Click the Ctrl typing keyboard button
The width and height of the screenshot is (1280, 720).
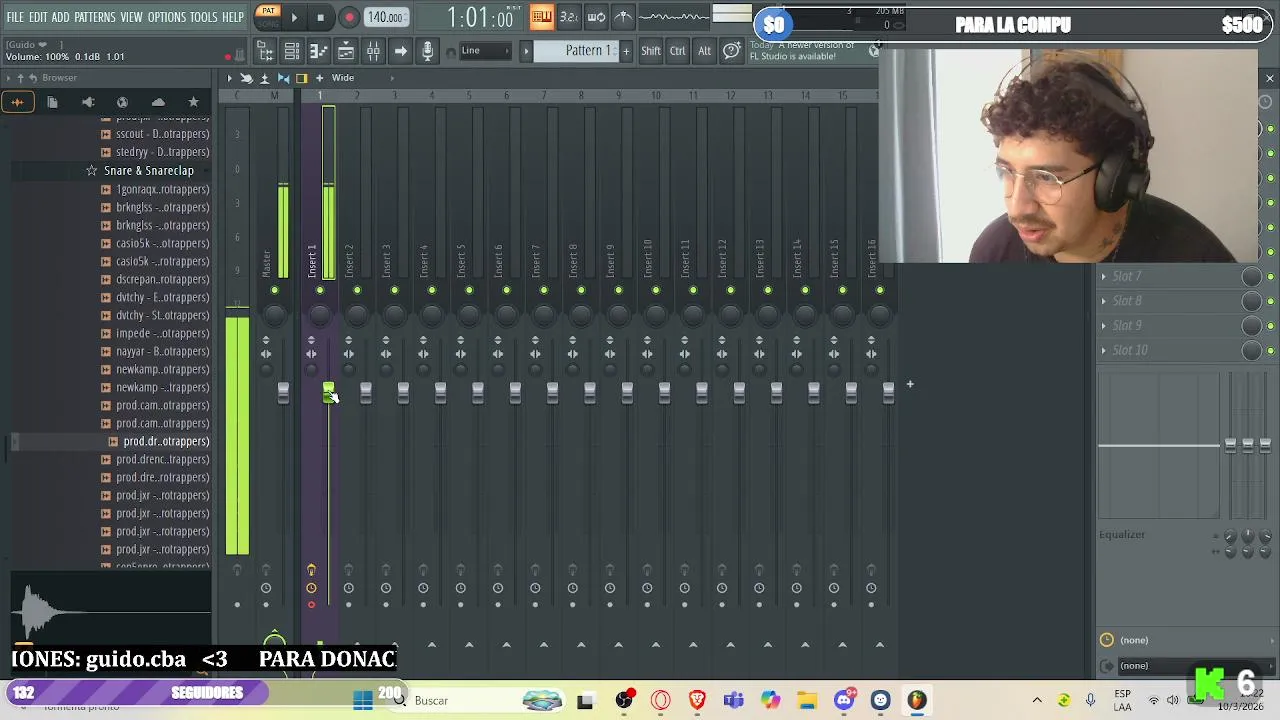pyautogui.click(x=678, y=51)
